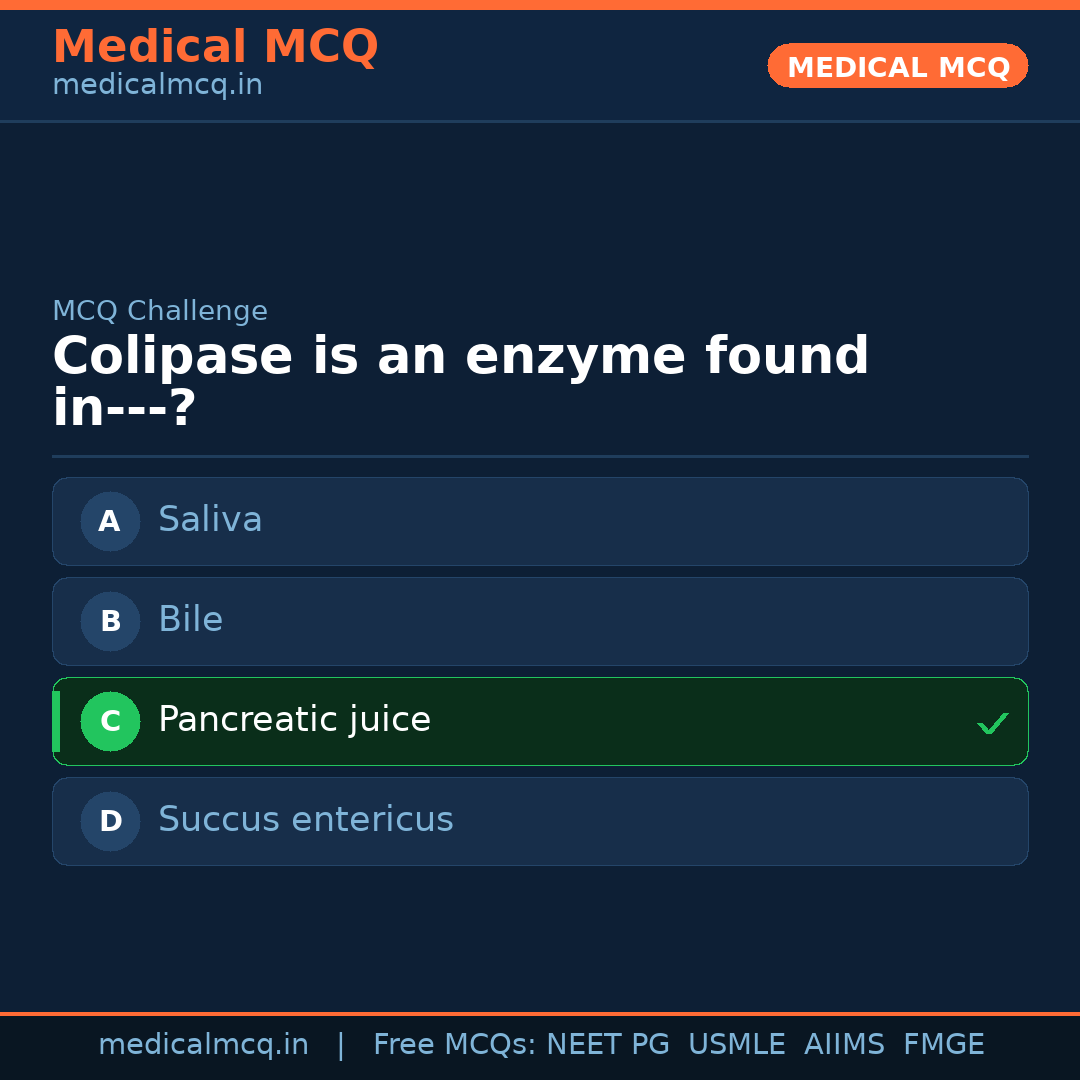Open the medicalmcq.in link in footer
The image size is (1080, 1080).
click(x=203, y=1045)
